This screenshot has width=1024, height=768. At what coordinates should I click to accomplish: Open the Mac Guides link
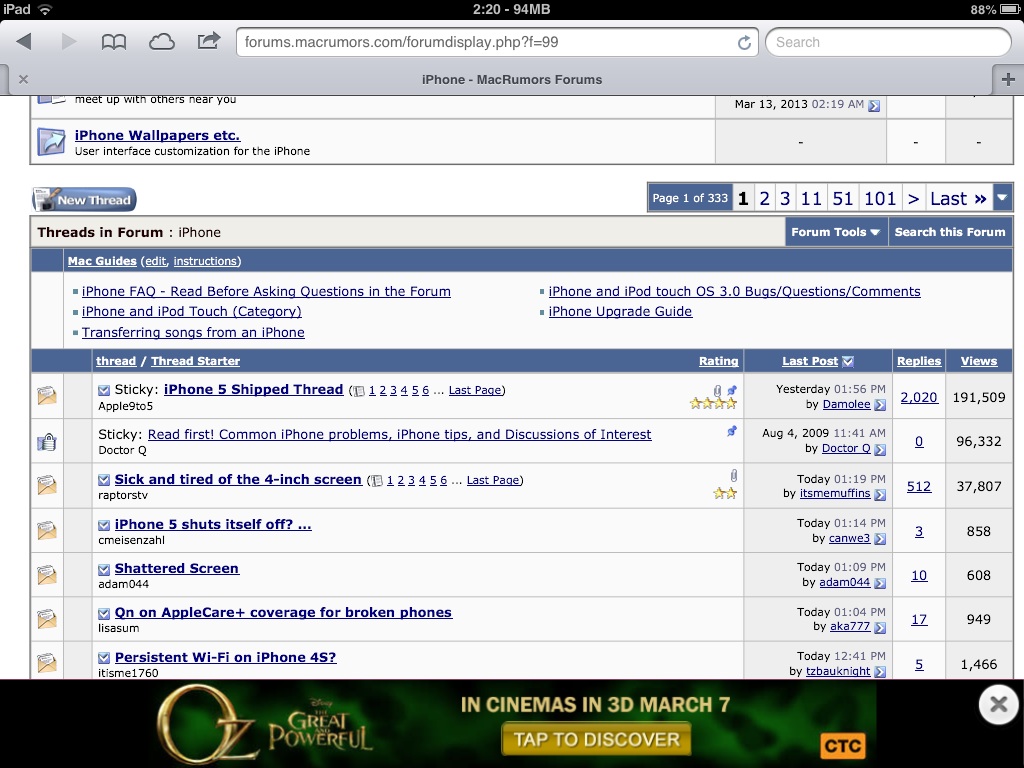(x=102, y=261)
